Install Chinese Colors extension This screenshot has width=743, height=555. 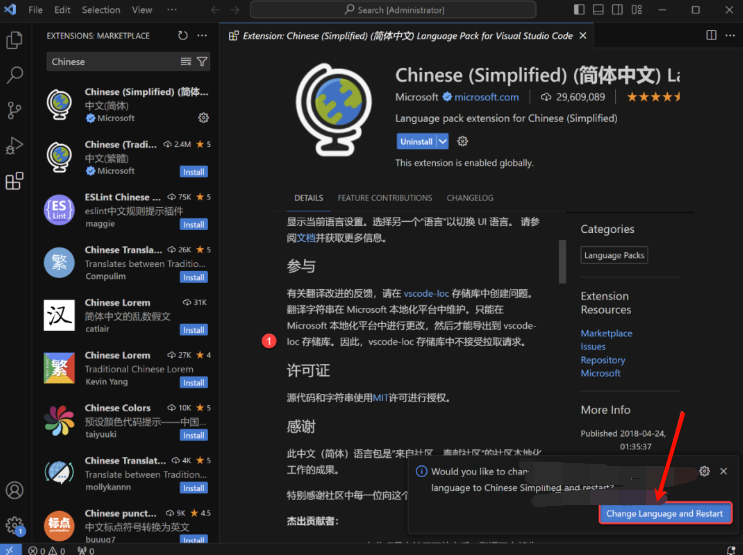tap(194, 435)
